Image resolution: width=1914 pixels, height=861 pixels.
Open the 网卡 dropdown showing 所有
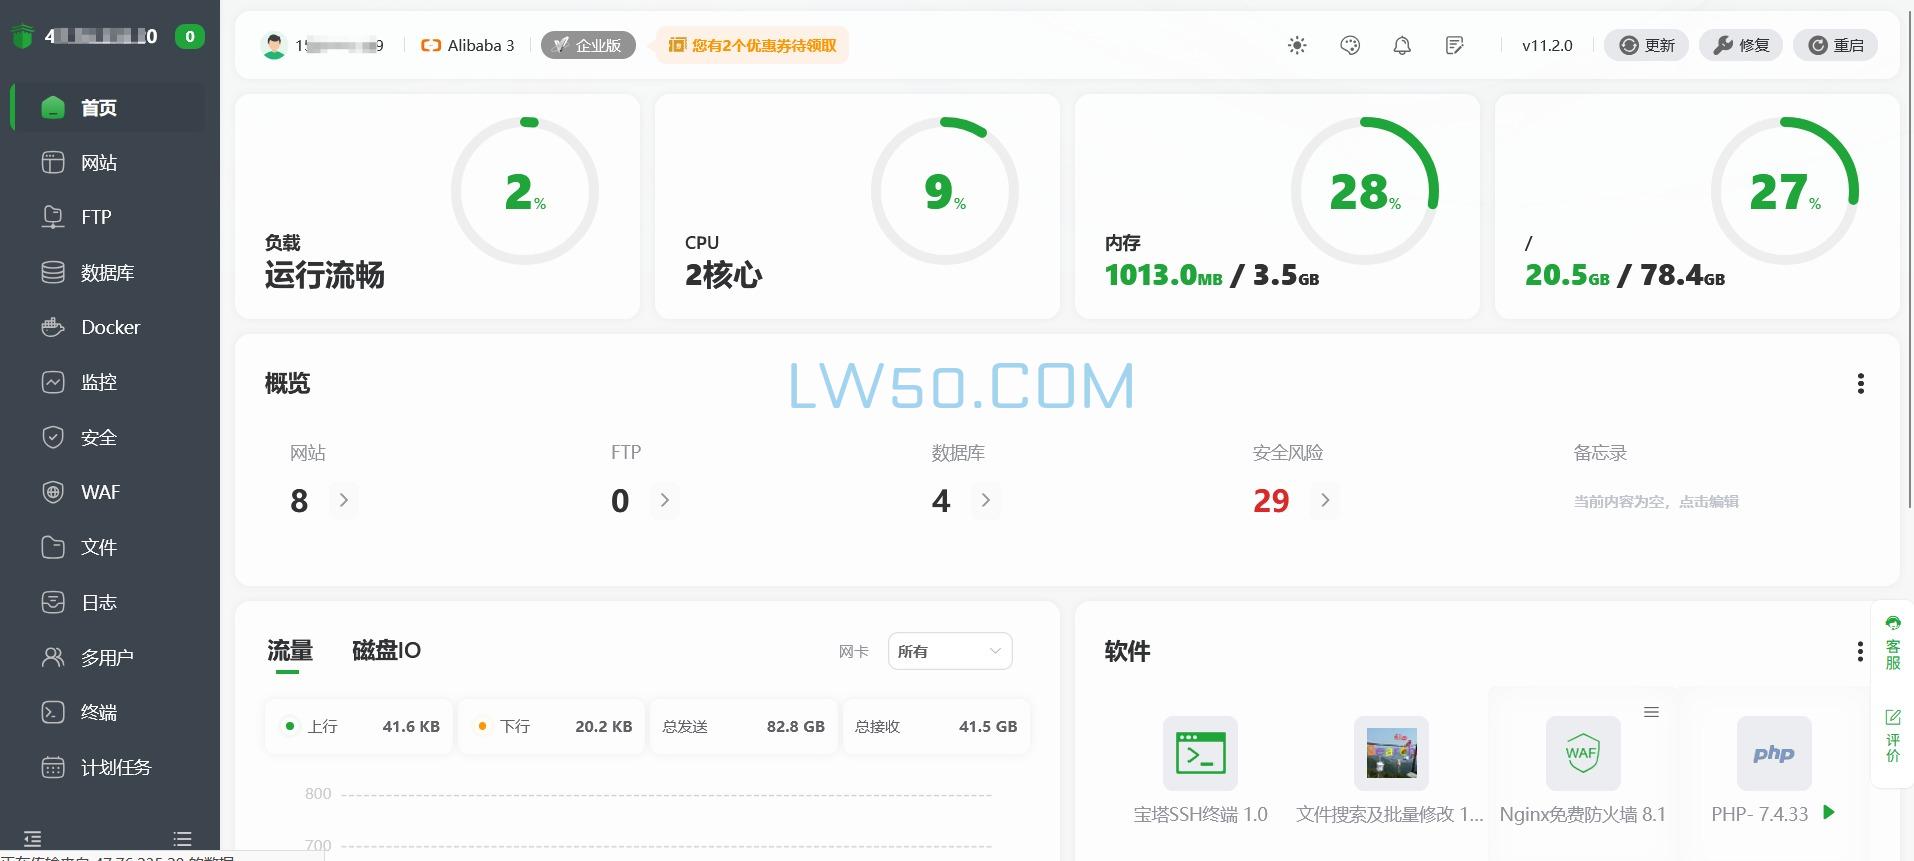point(949,651)
